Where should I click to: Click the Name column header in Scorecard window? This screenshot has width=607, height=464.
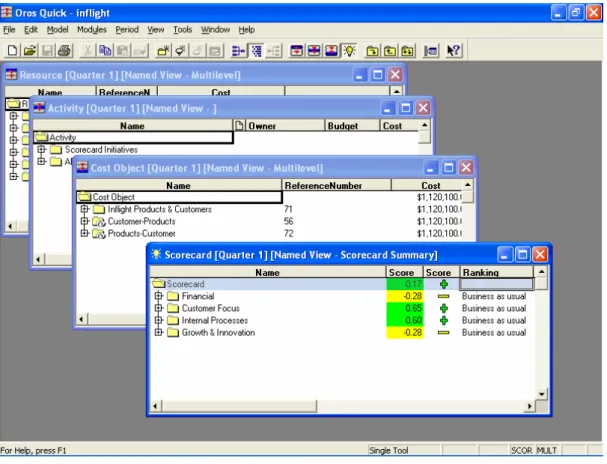267,272
